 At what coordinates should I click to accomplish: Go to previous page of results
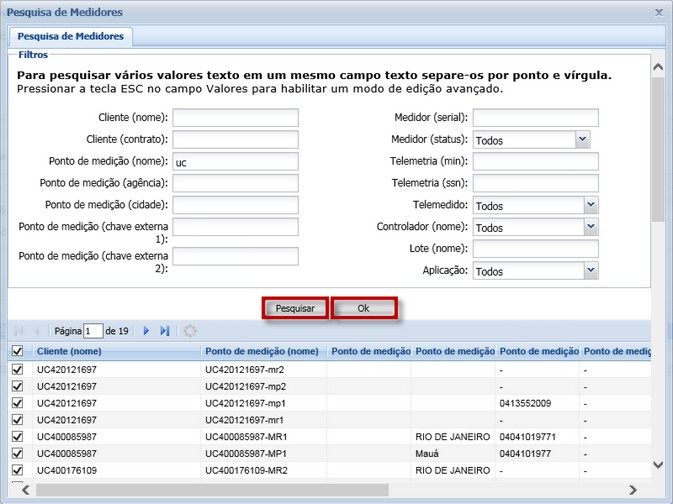tap(37, 331)
